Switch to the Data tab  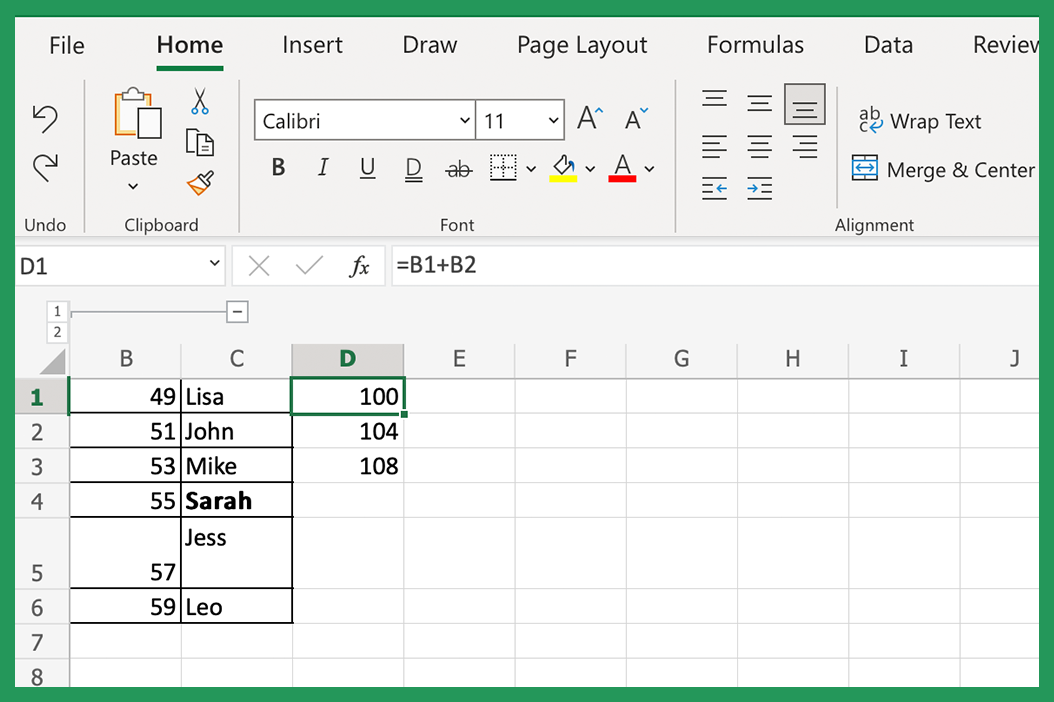(888, 45)
